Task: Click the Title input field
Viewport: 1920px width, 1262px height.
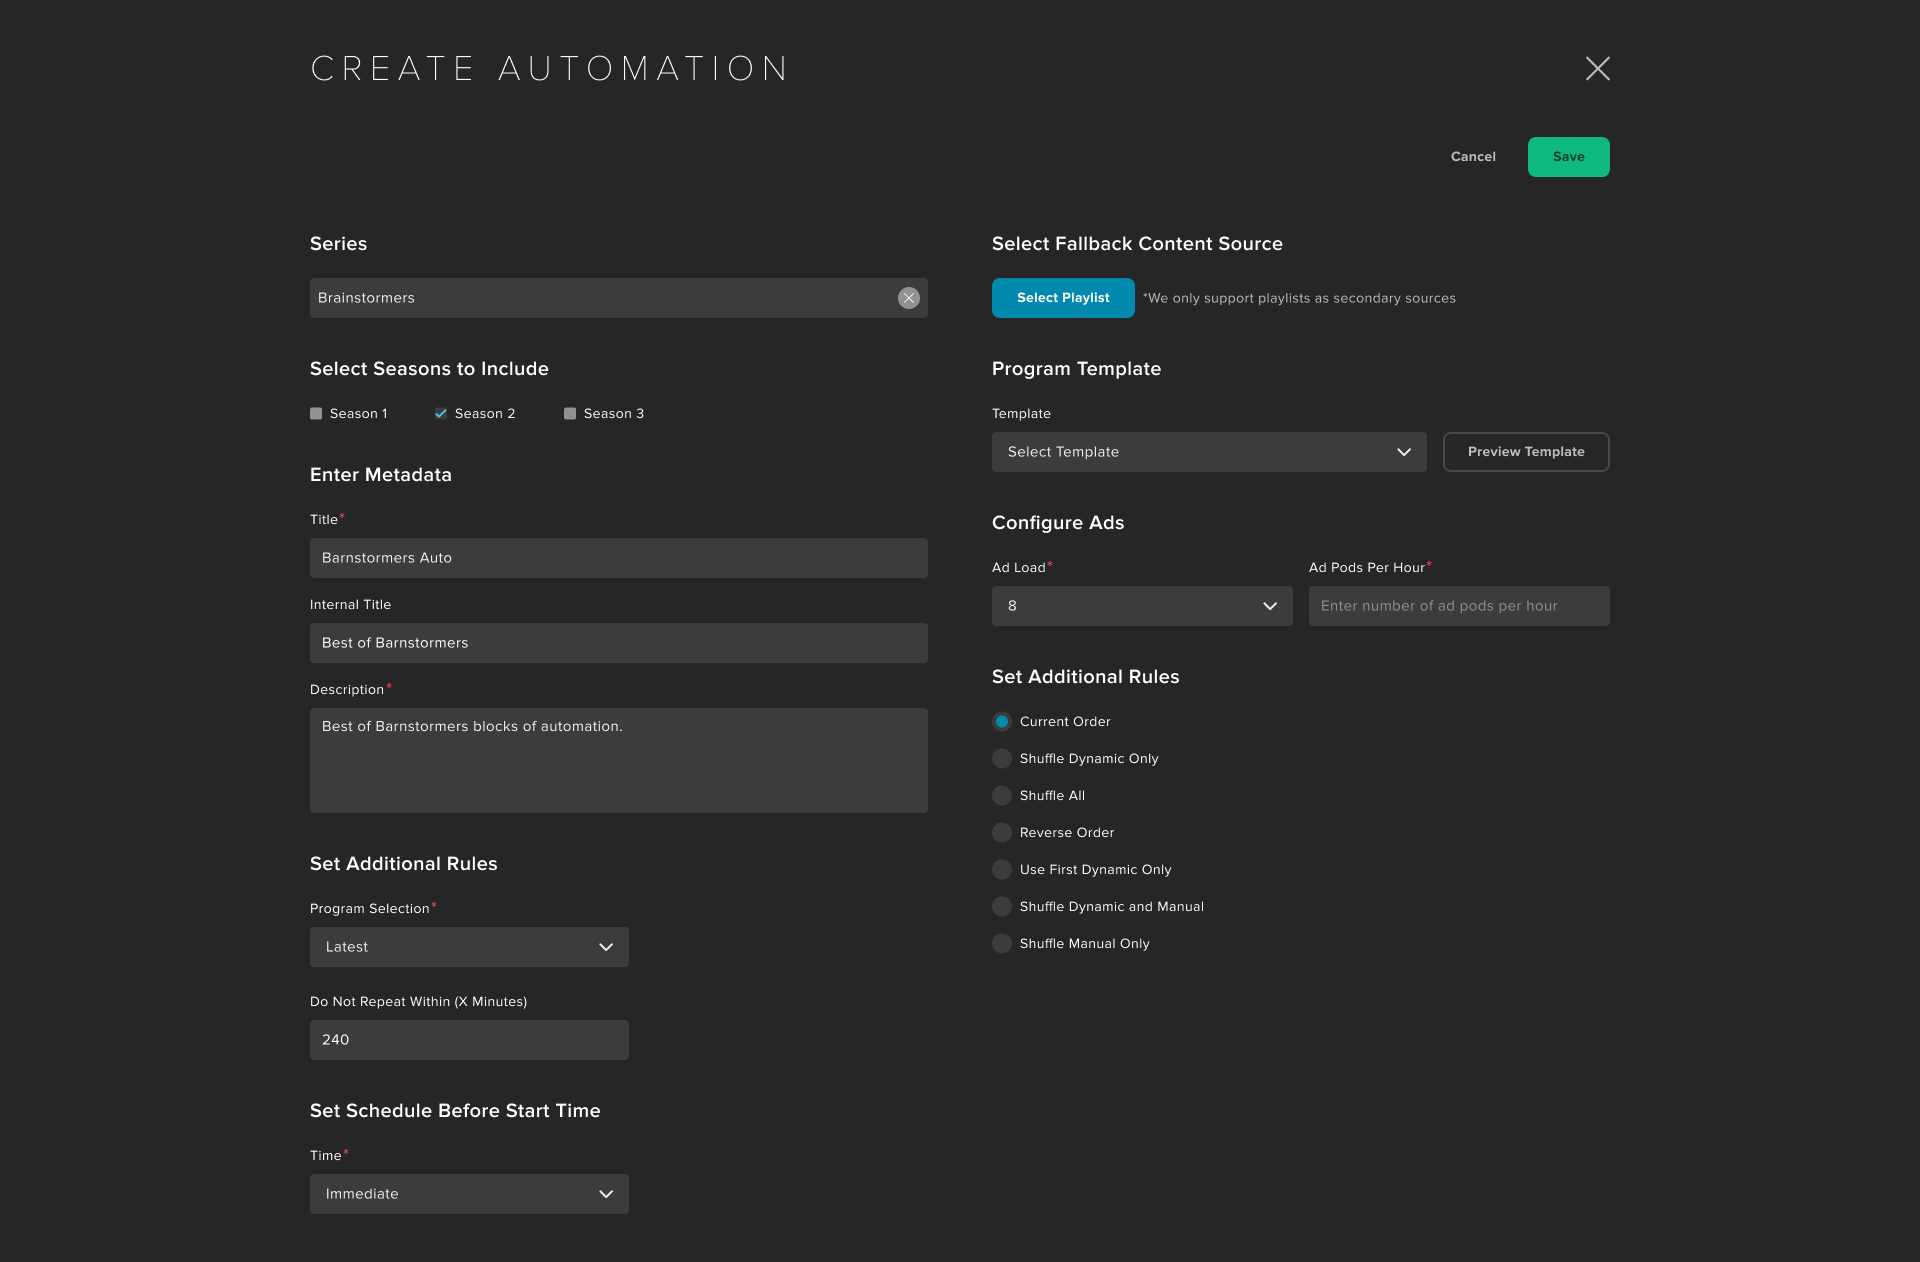Action: tap(619, 558)
